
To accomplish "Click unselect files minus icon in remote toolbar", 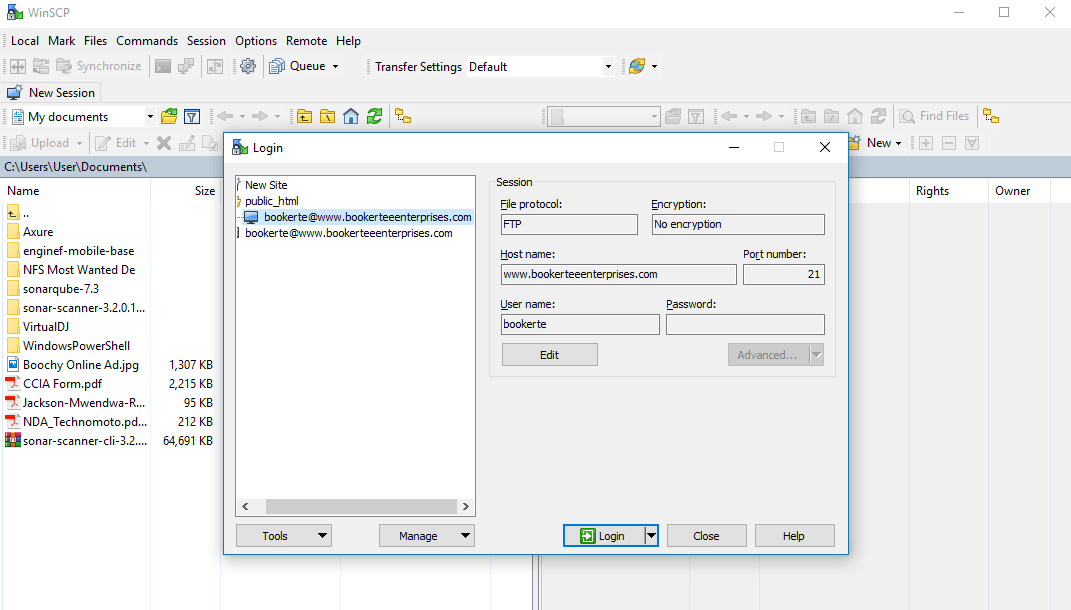I will click(949, 143).
